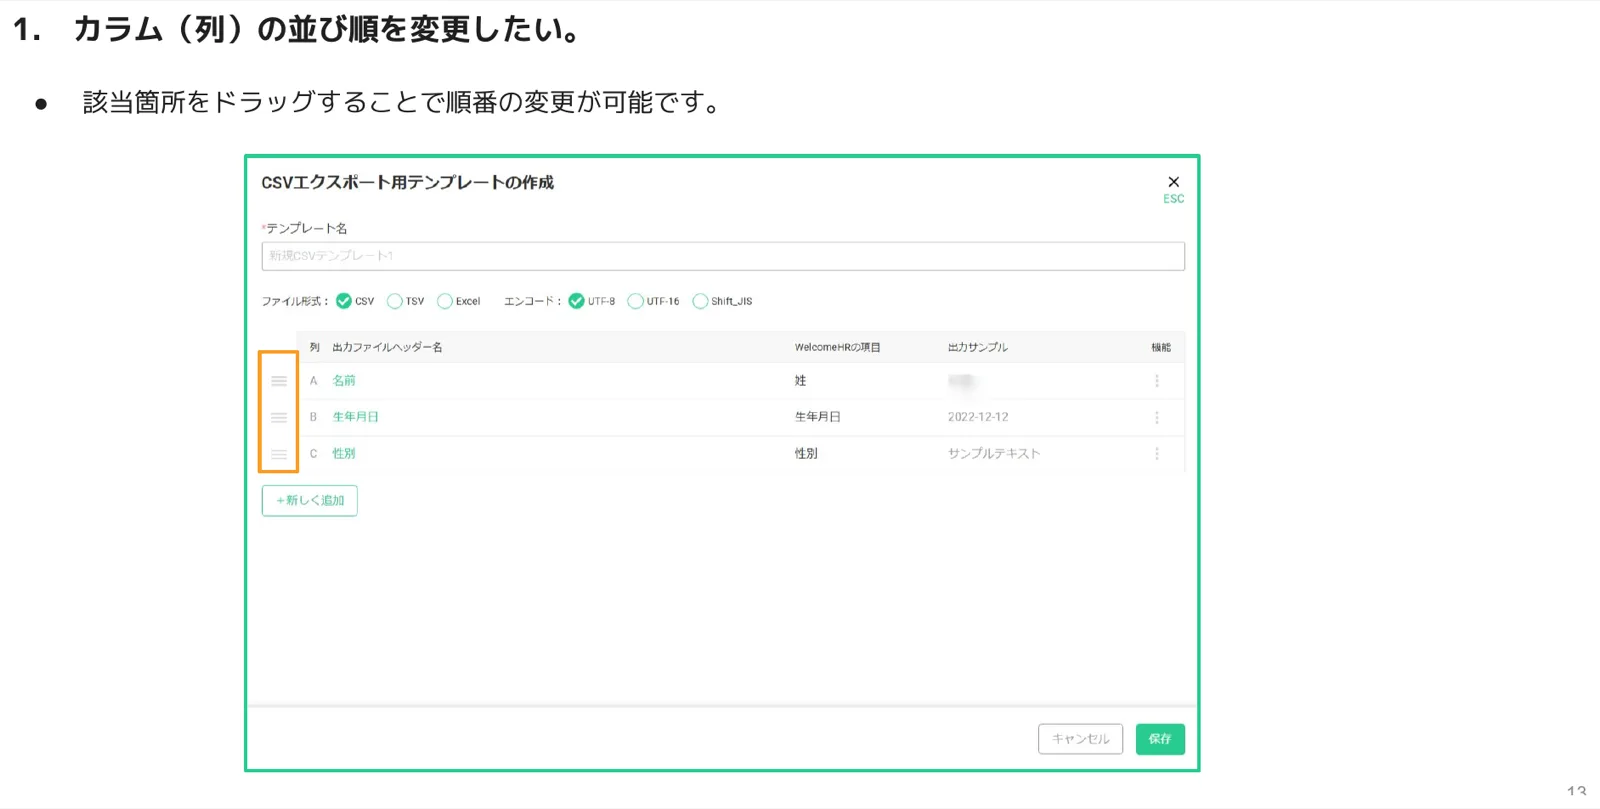Click the drag handle for row A 名前

tap(279, 381)
